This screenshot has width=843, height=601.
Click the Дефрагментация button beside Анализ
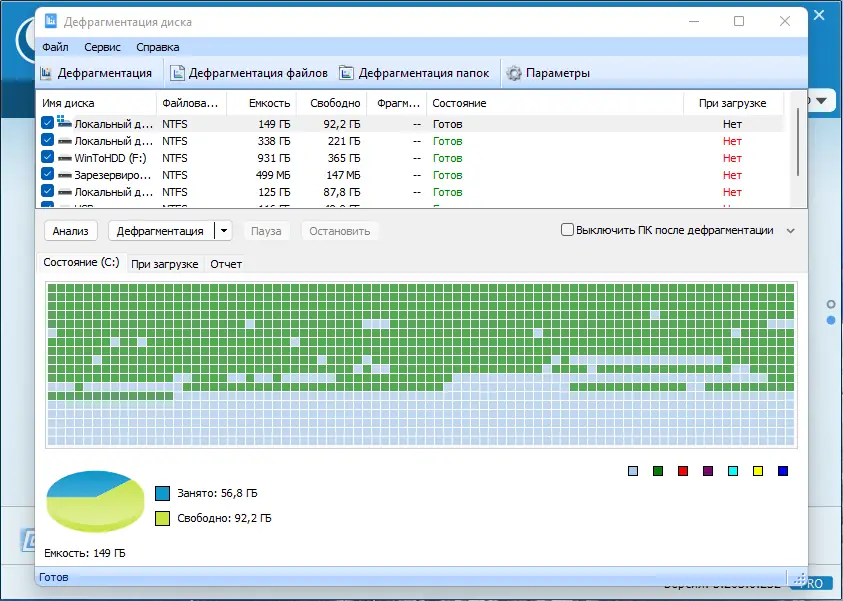click(x=160, y=231)
